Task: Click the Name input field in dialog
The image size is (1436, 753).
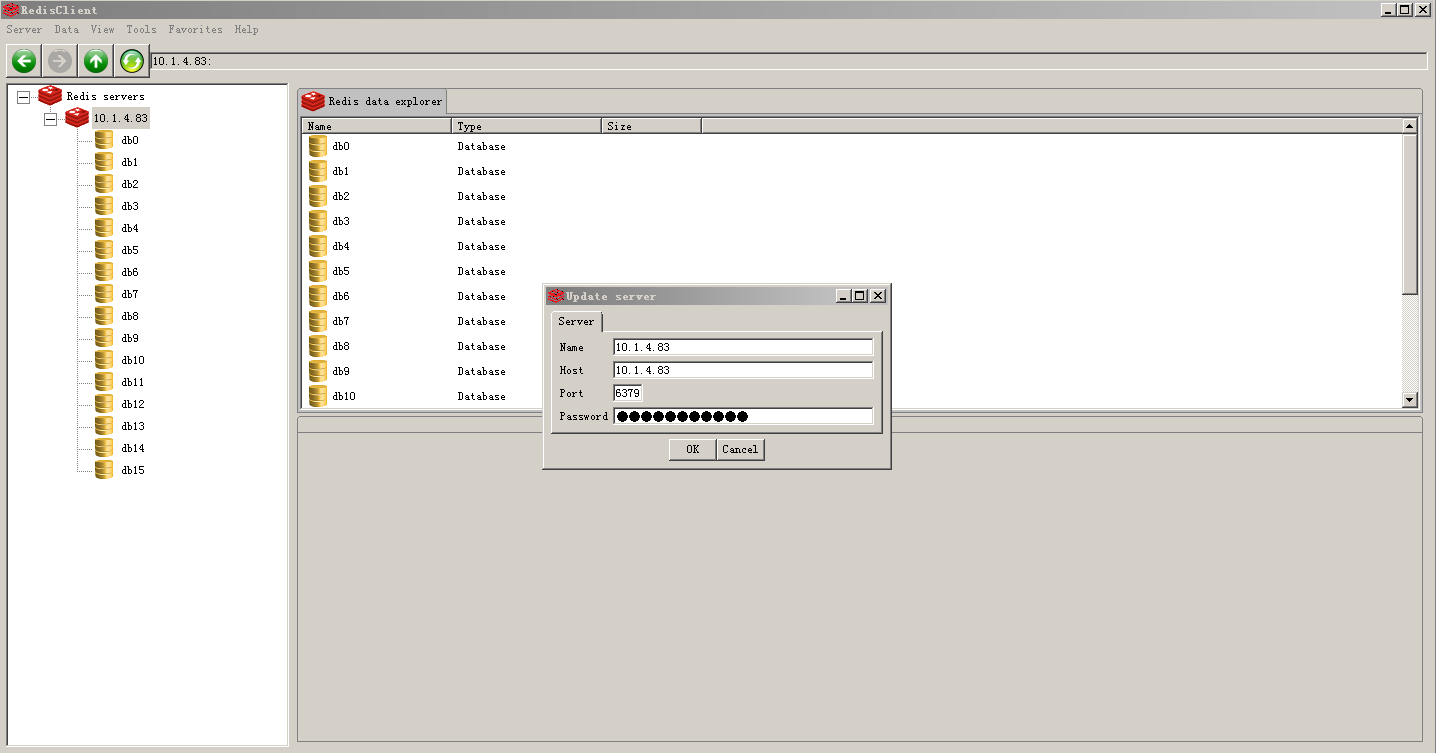Action: pyautogui.click(x=743, y=347)
